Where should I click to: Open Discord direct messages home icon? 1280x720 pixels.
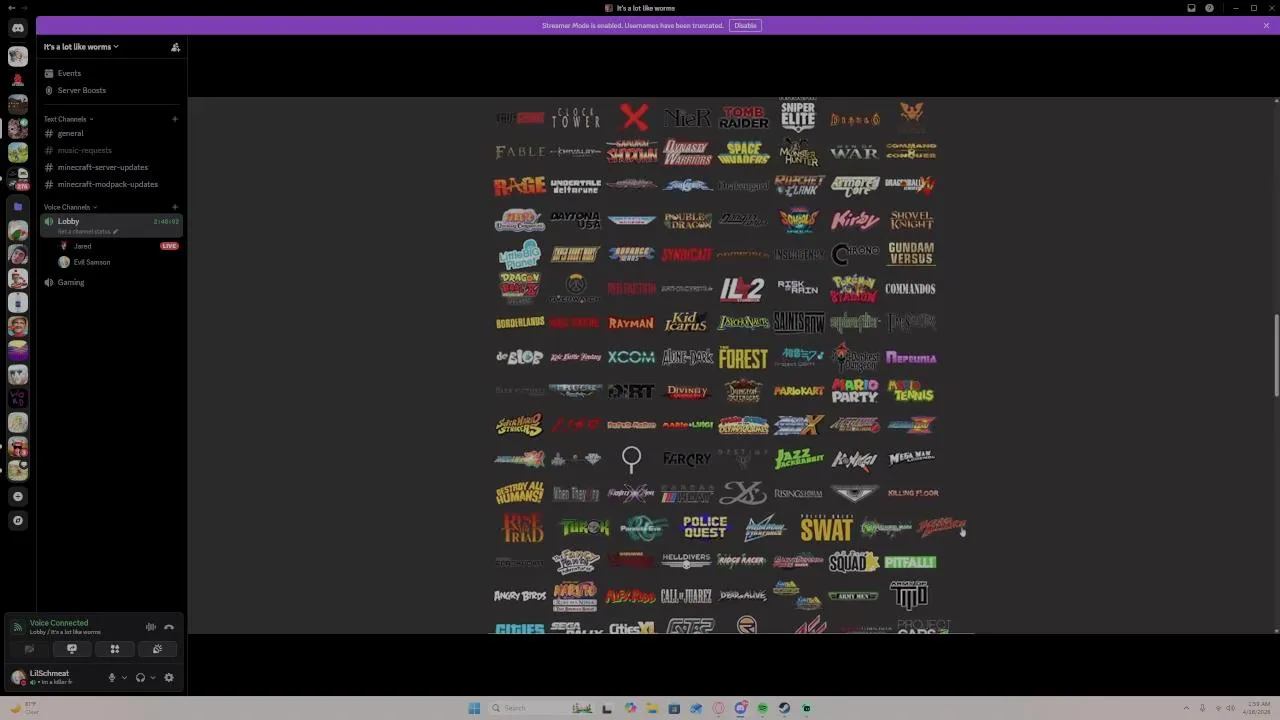click(x=18, y=28)
